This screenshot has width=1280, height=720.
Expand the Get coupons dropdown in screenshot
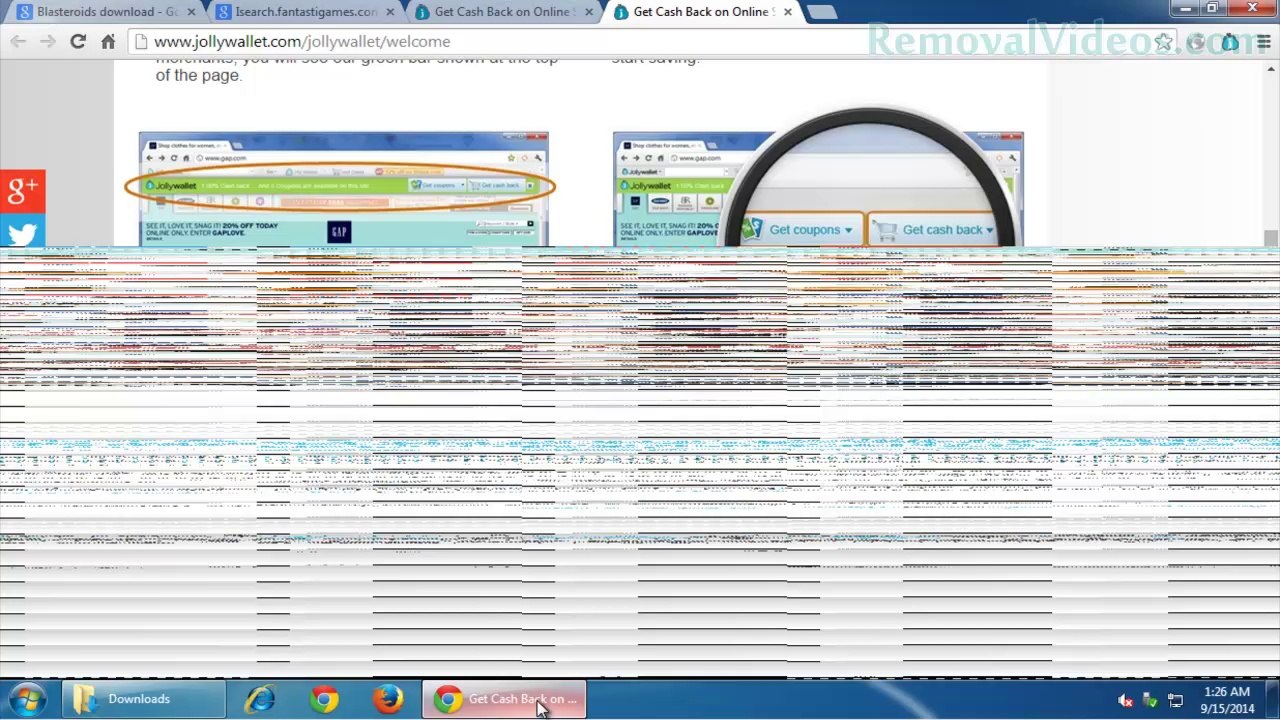(x=812, y=230)
